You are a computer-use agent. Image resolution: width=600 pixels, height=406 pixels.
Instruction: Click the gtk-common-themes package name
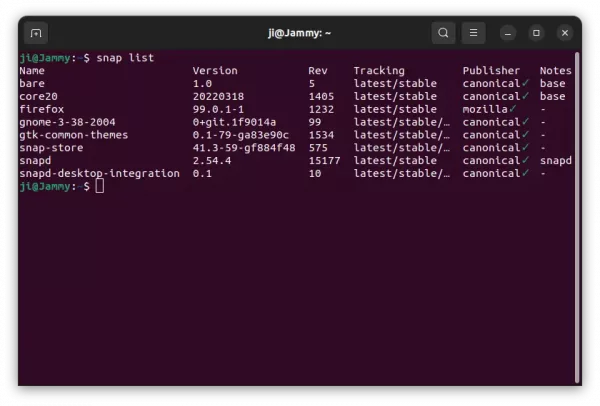(x=74, y=135)
